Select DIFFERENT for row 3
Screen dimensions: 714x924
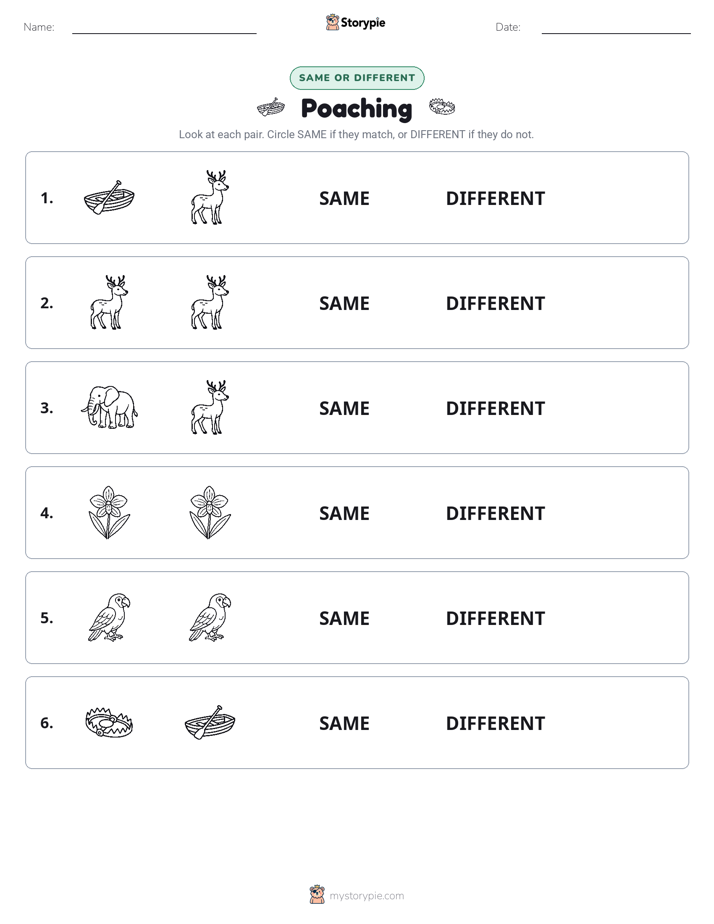click(495, 408)
